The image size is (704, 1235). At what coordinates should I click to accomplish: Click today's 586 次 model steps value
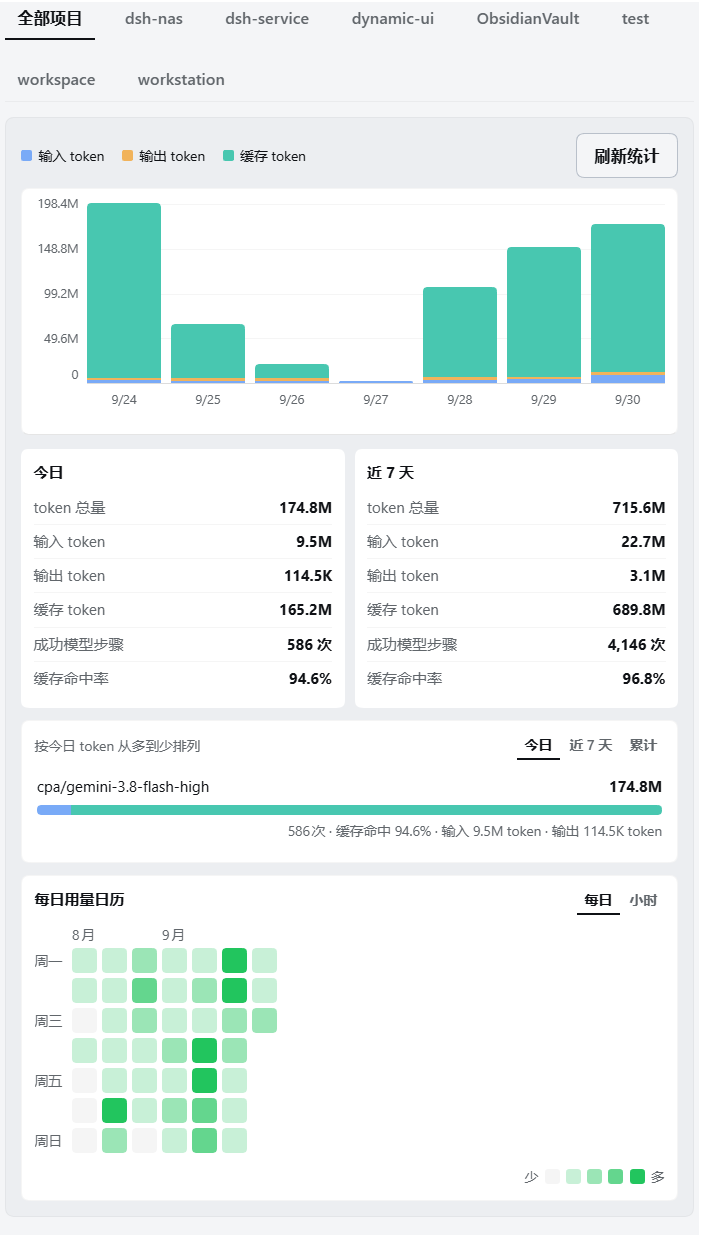tap(309, 645)
